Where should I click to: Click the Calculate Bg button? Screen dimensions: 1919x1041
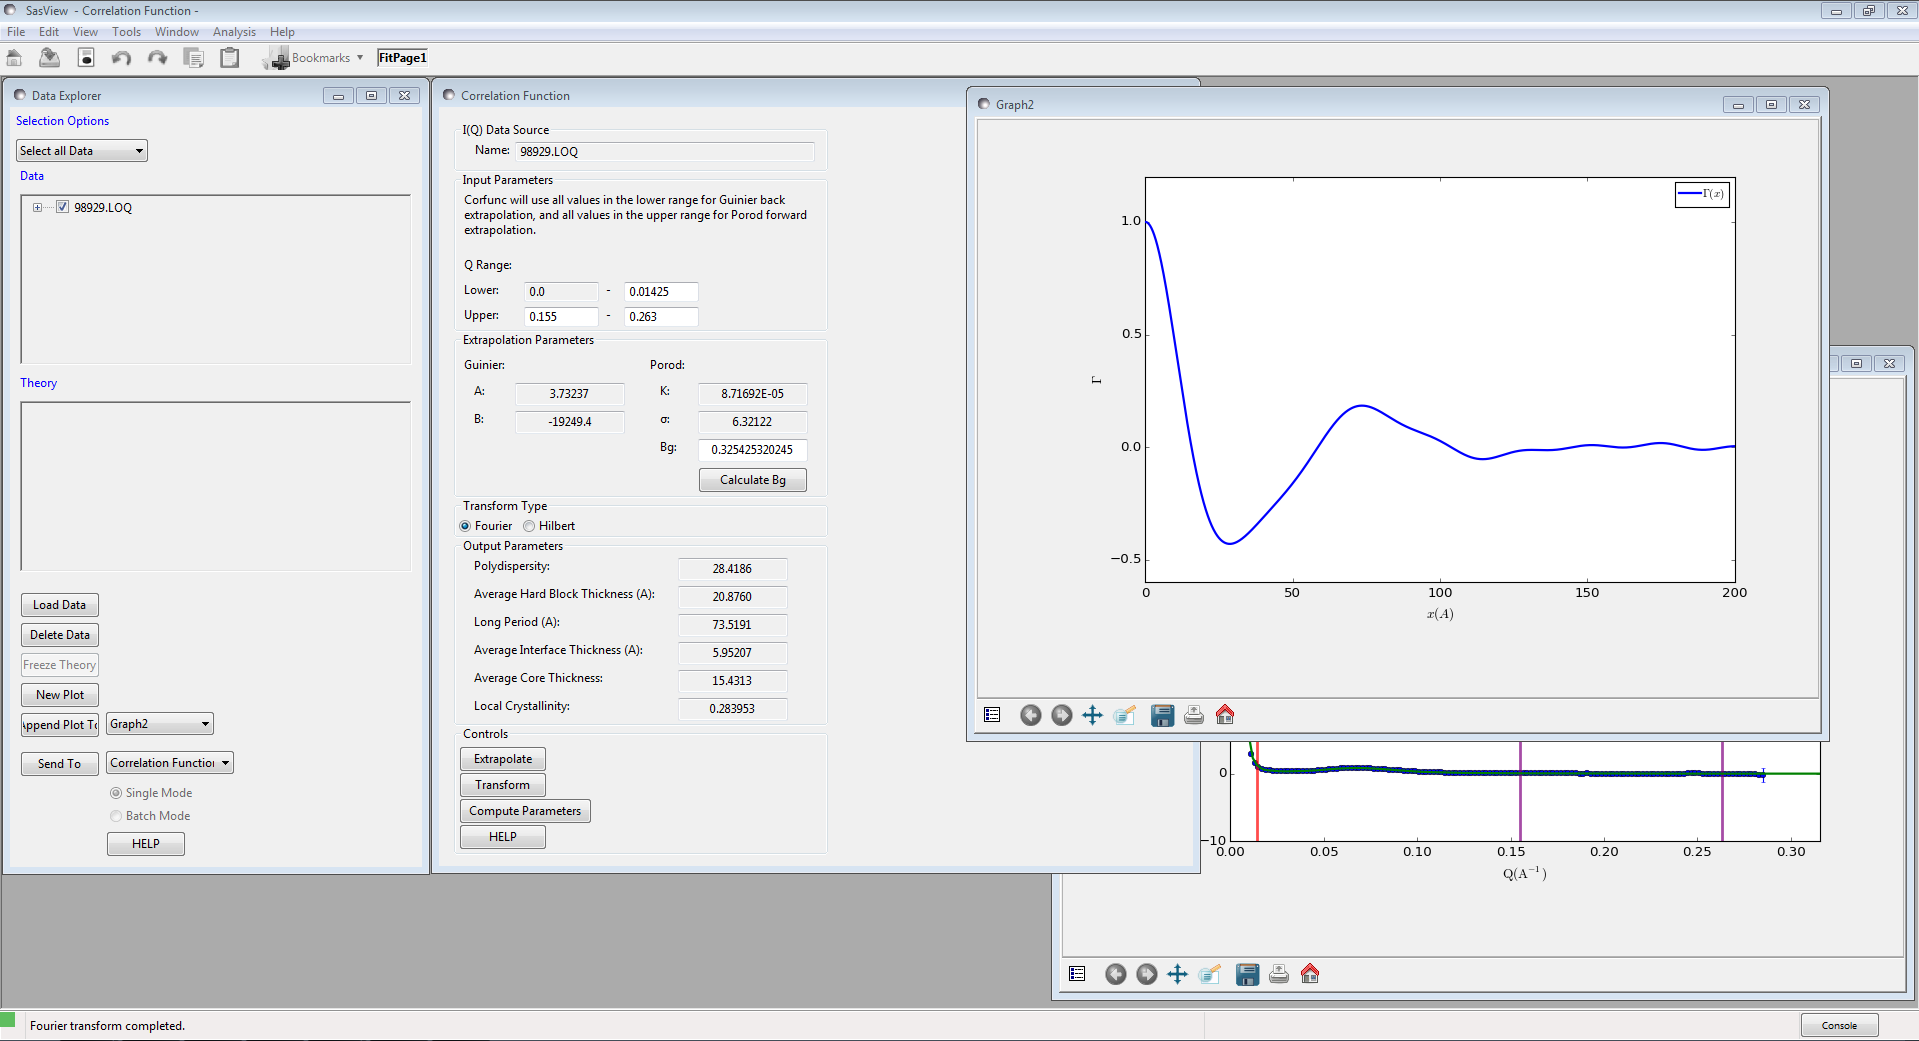pos(752,480)
